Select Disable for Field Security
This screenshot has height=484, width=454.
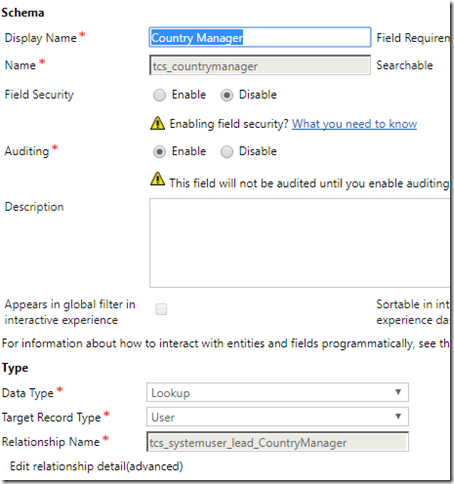227,95
